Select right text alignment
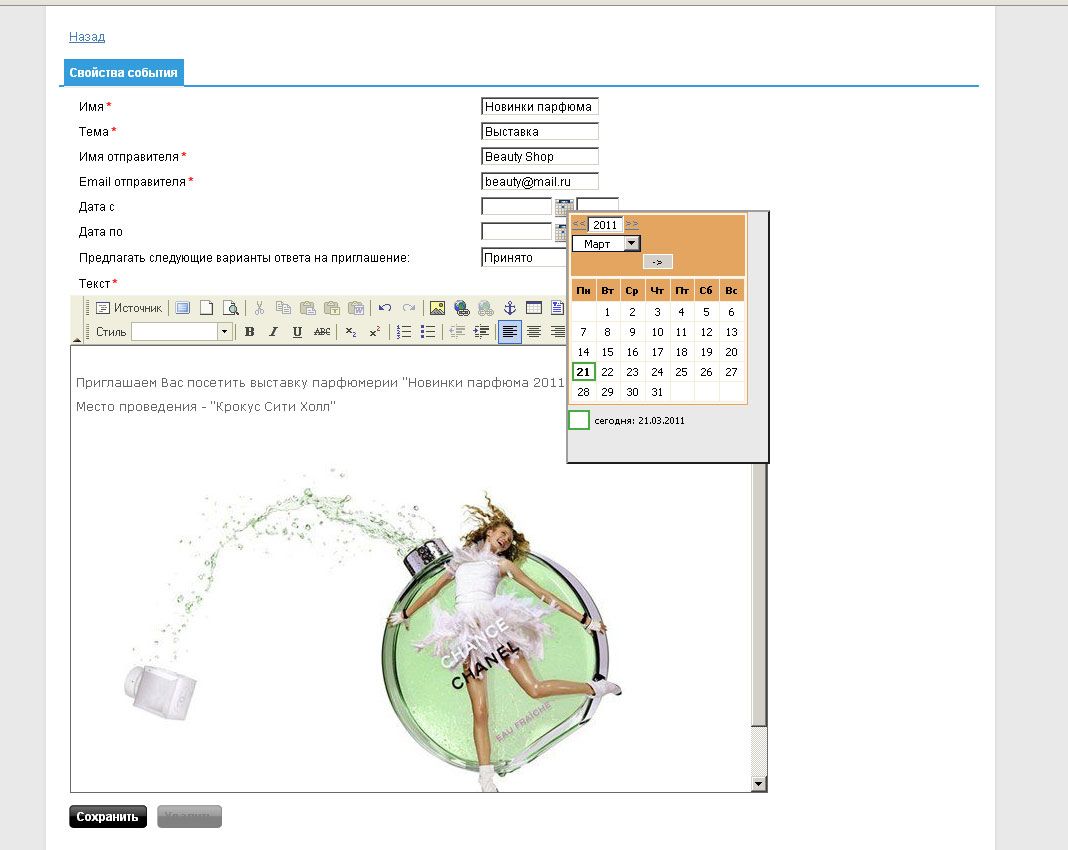Viewport: 1068px width, 850px height. 558,332
